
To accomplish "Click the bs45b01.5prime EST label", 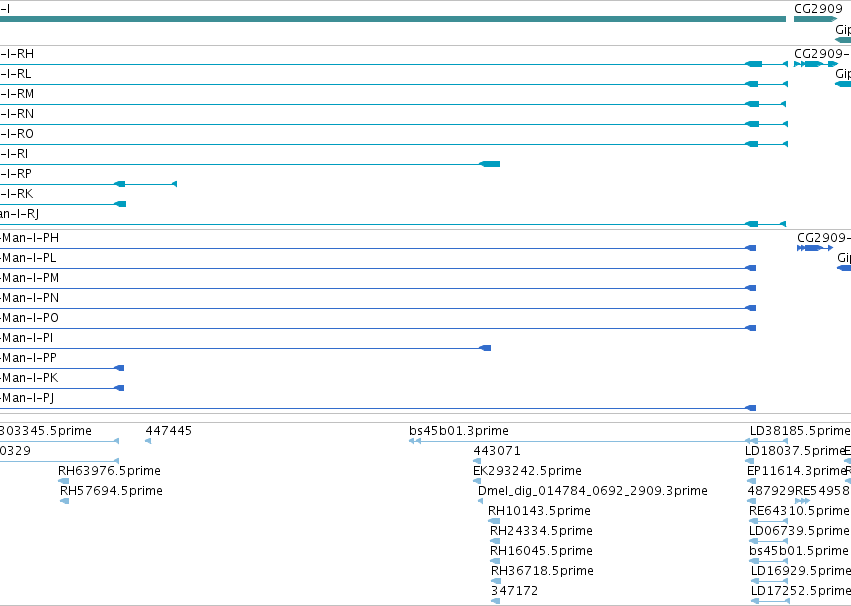I will (x=798, y=551).
